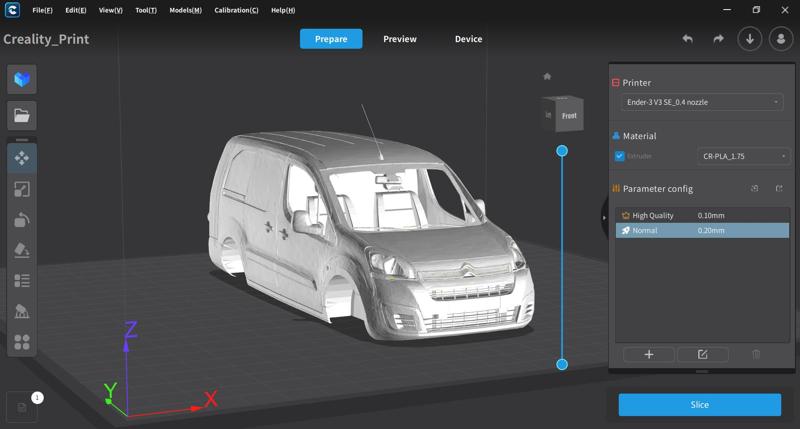Open the Edit menu
Screen dimensions: 800x429
(76, 10)
